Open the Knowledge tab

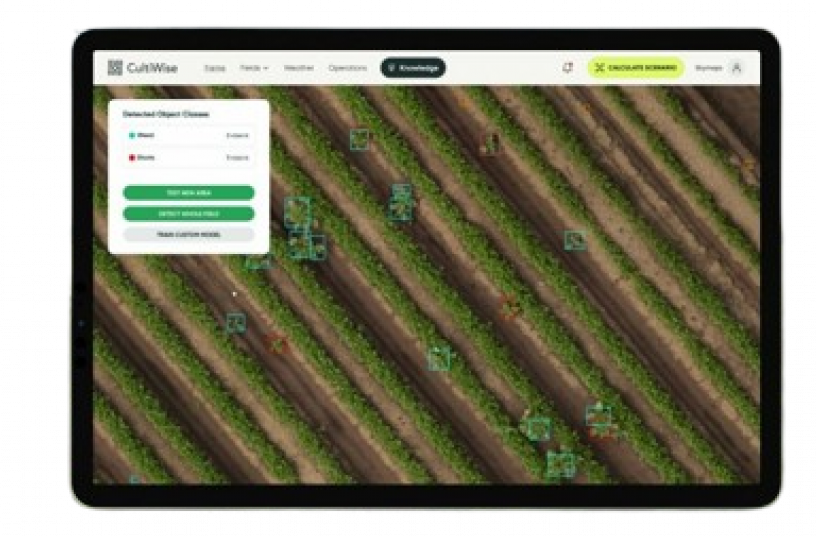tap(413, 68)
